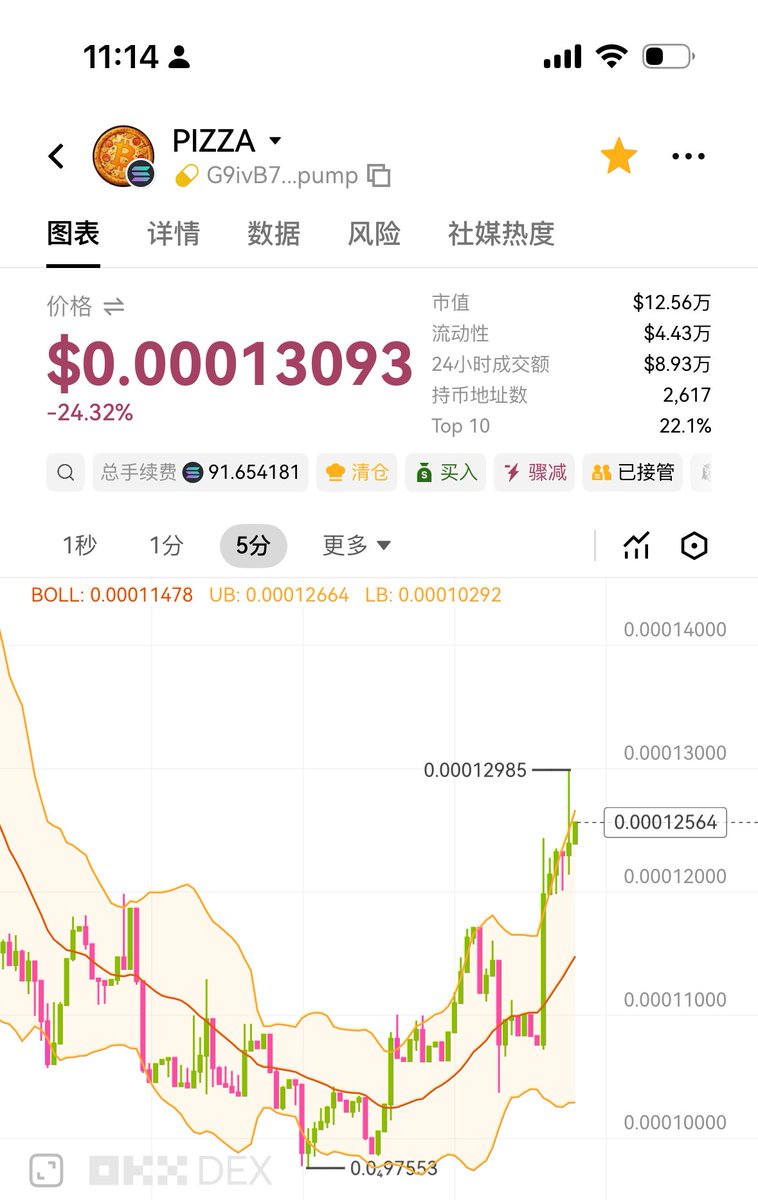This screenshot has width=758, height=1200.
Task: Go back using the left arrow
Action: point(56,156)
